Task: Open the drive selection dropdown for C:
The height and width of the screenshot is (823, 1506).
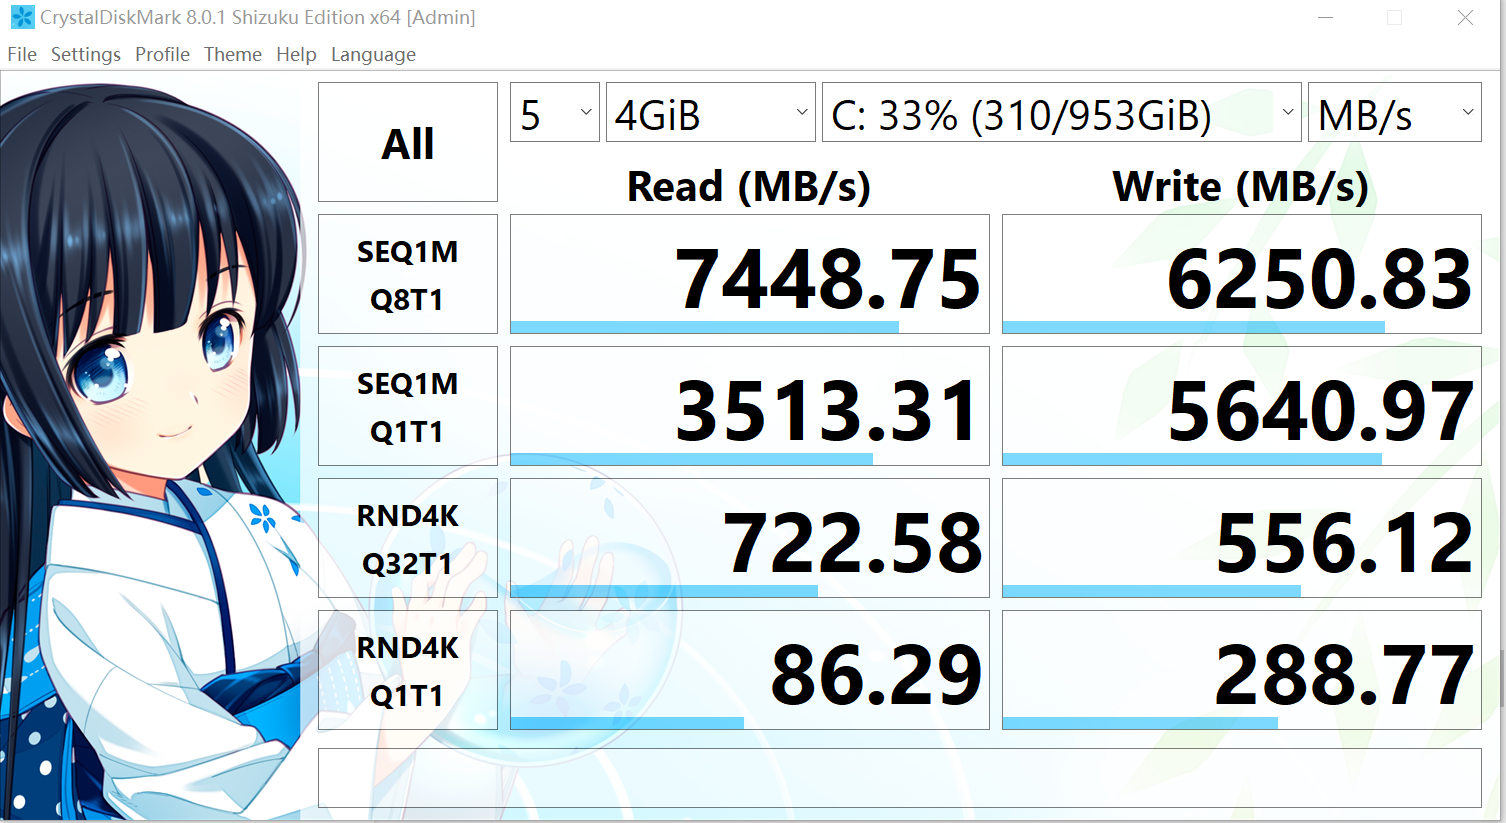Action: pyautogui.click(x=1060, y=111)
